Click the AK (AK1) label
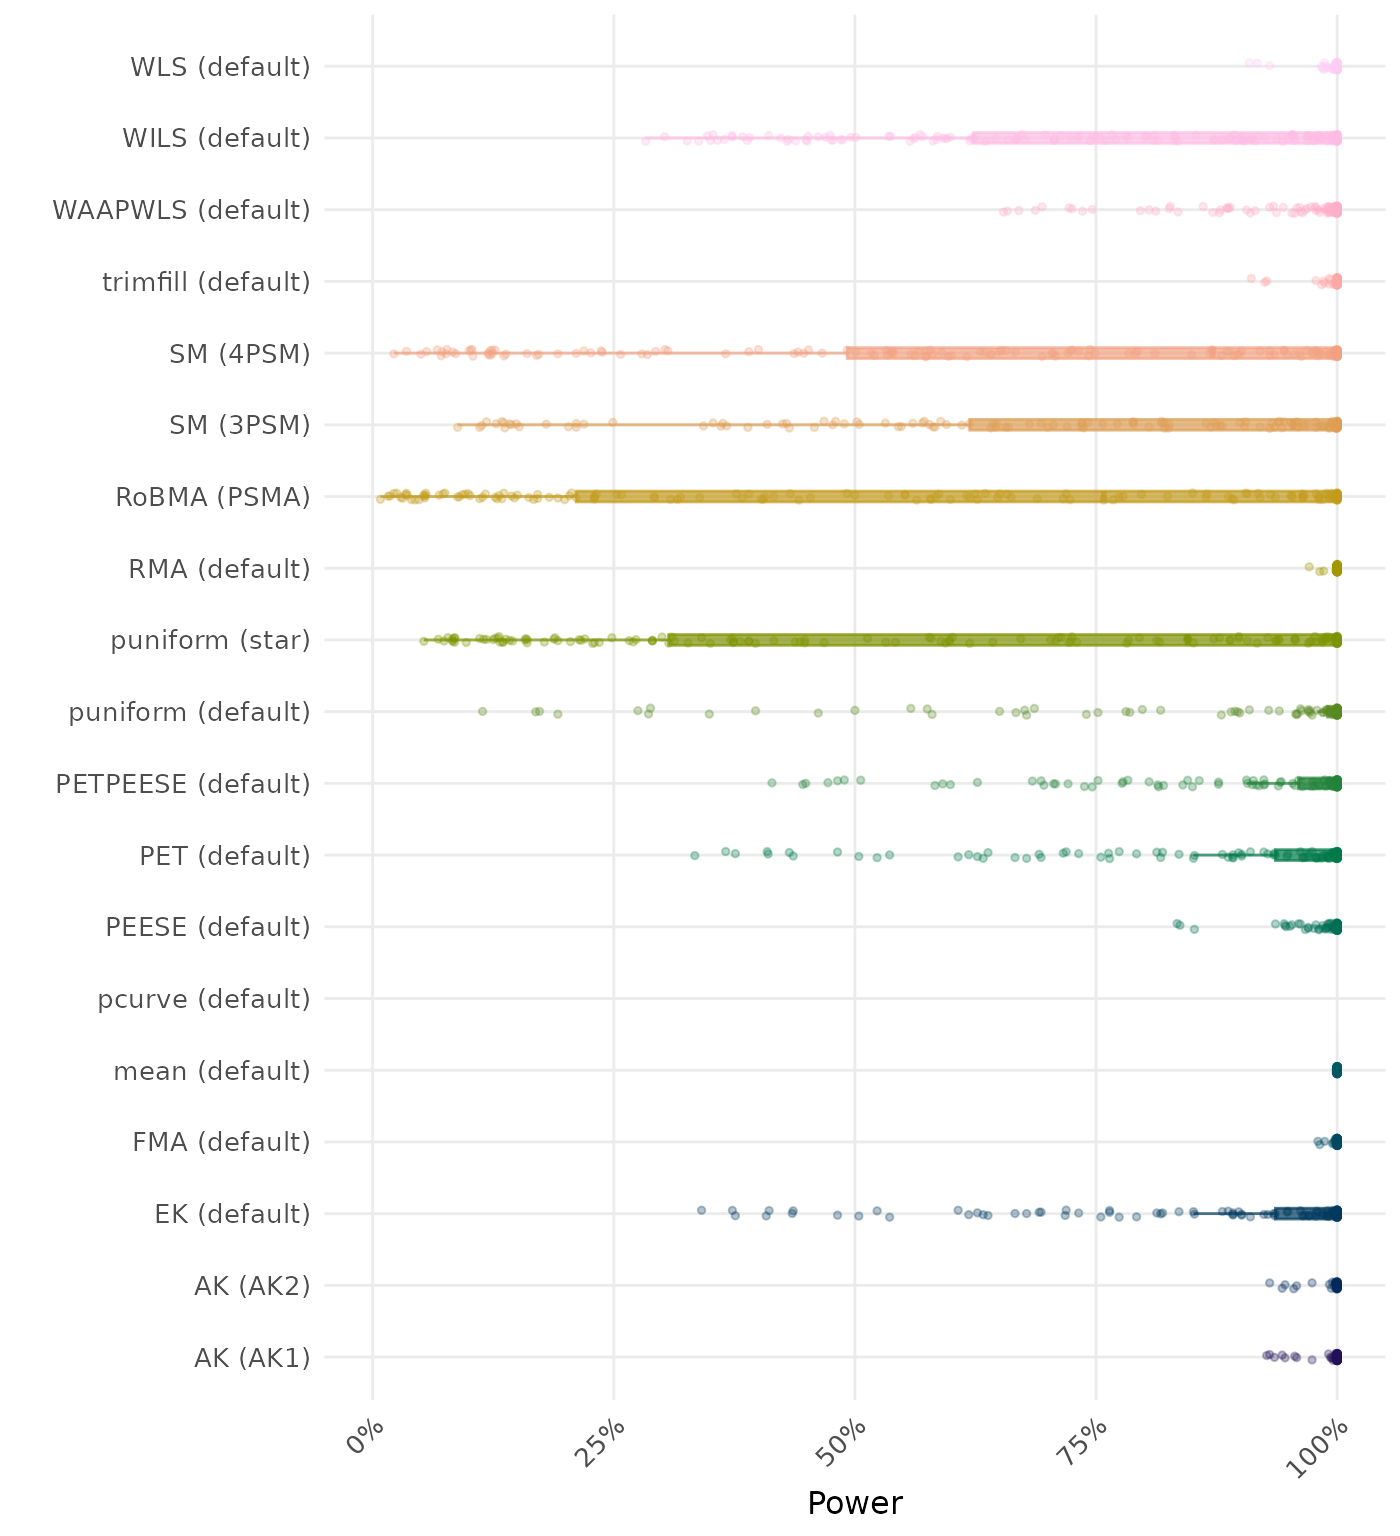Image resolution: width=1400 pixels, height=1536 pixels. pos(252,1358)
